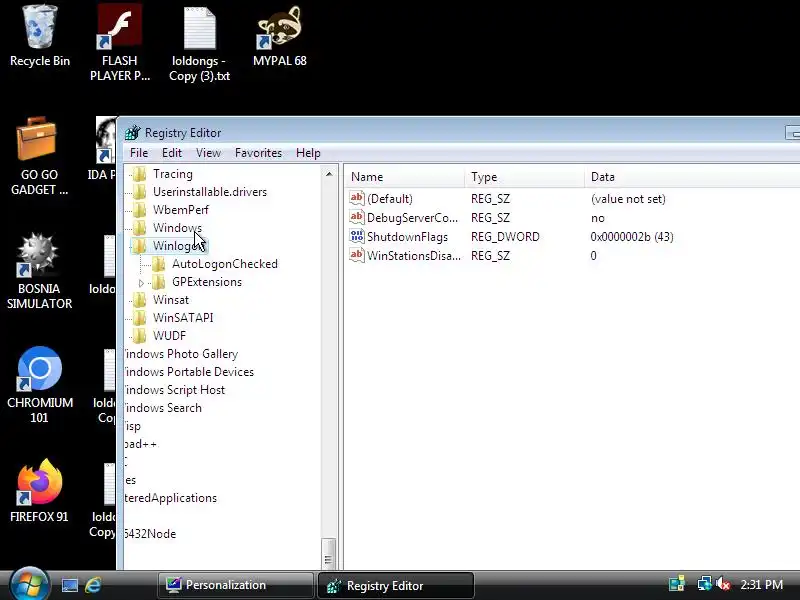Click the data value 0x0000002b (43)

pos(632,237)
